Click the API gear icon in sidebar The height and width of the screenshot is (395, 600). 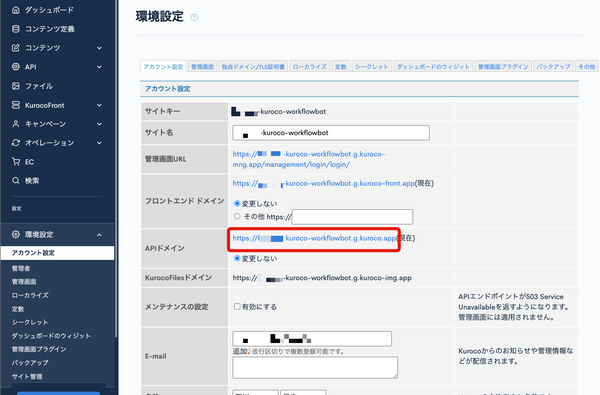click(16, 67)
